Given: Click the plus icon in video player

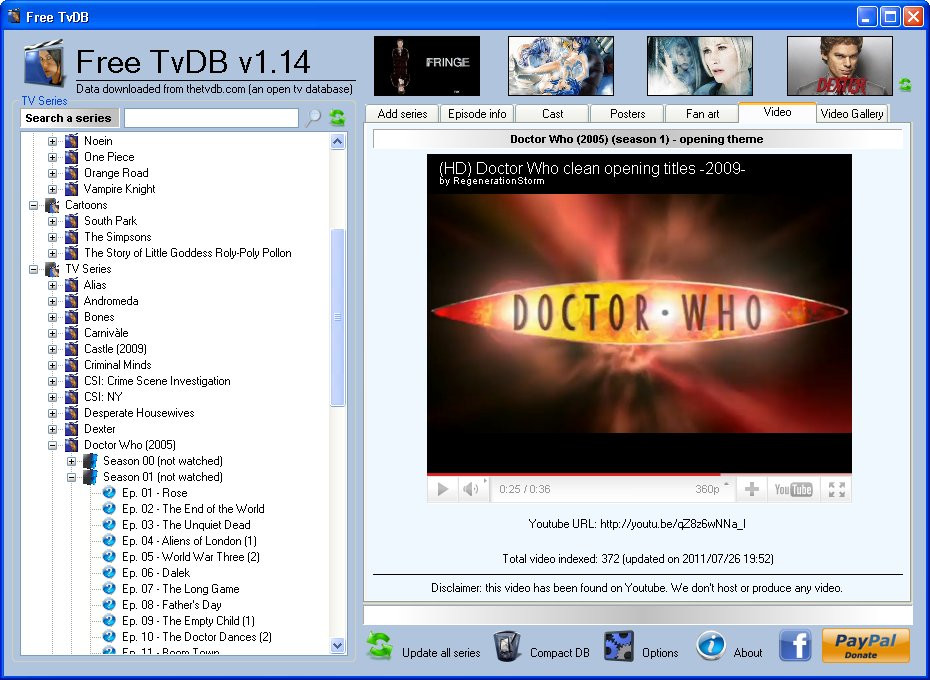Looking at the screenshot, I should (x=751, y=489).
